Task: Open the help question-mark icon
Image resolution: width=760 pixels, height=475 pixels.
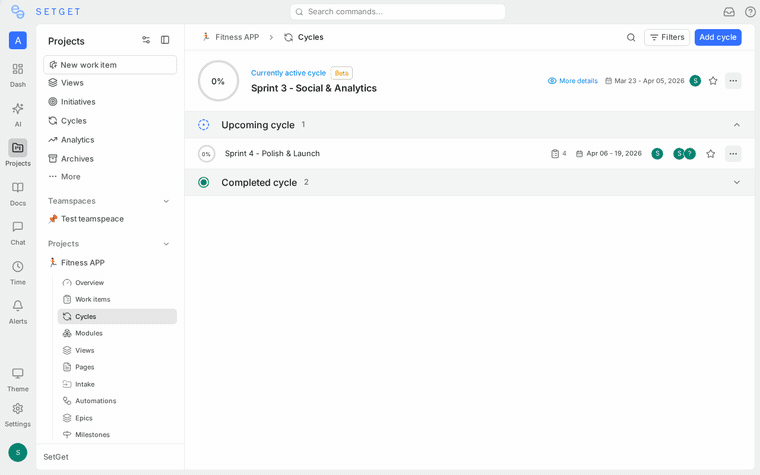Action: [750, 12]
